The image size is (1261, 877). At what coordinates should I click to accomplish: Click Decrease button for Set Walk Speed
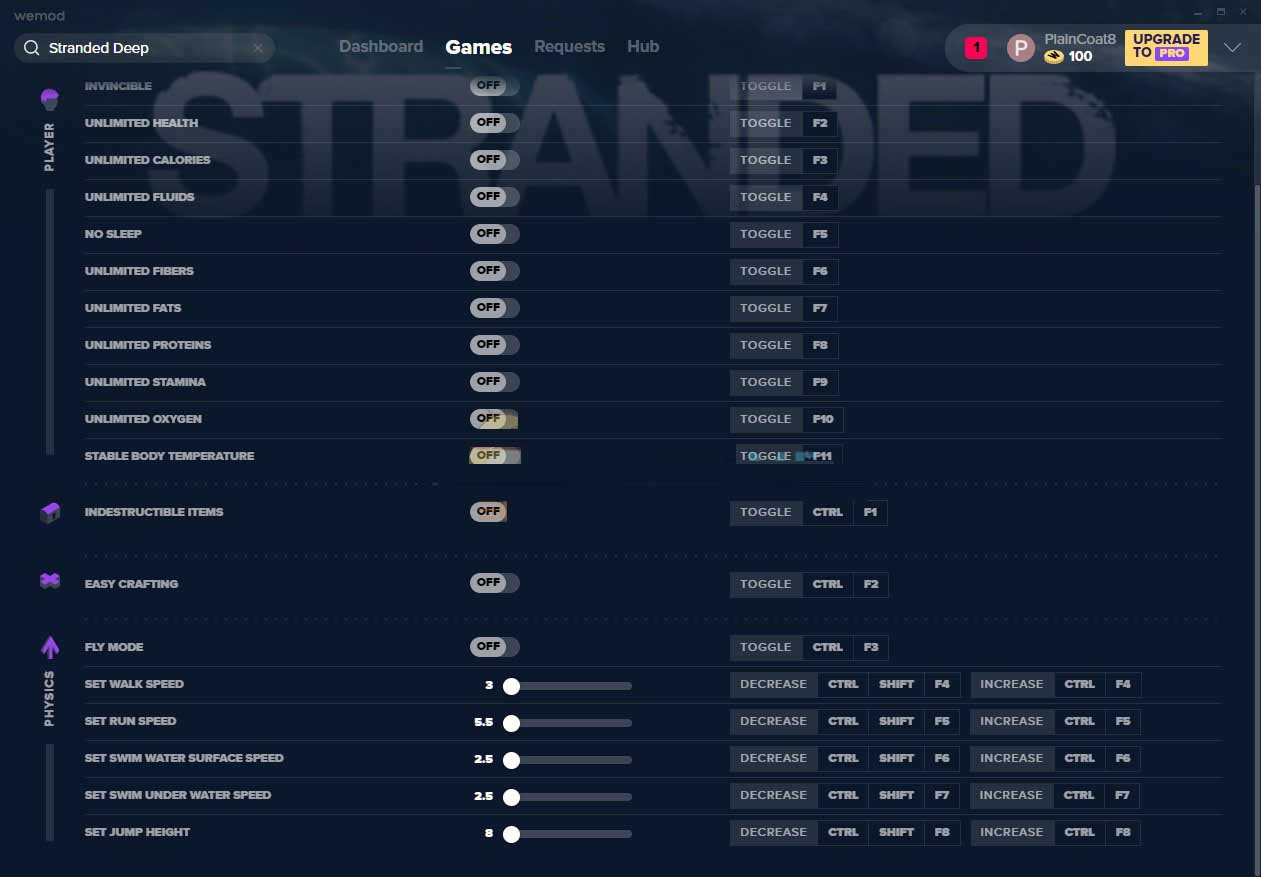[773, 684]
